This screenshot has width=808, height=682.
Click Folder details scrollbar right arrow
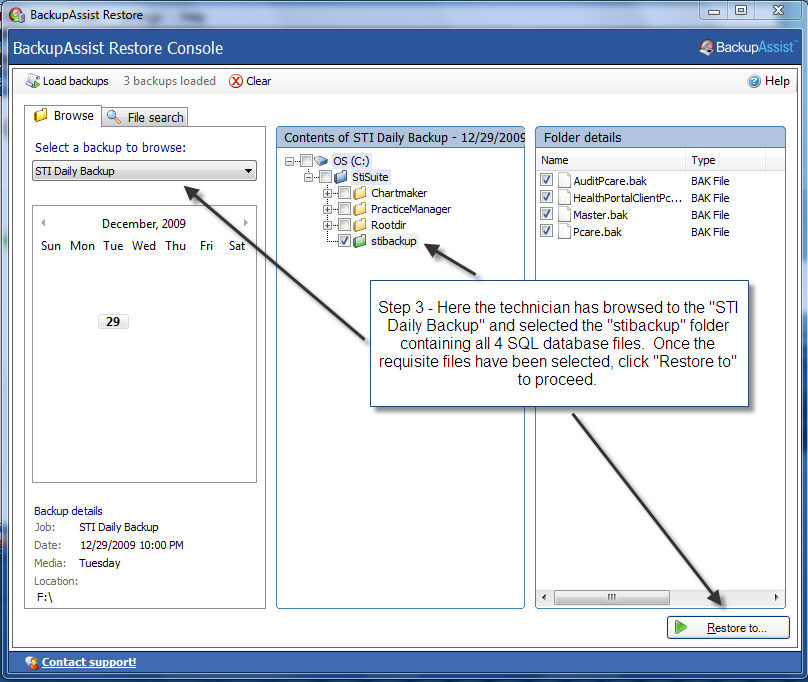tap(777, 597)
